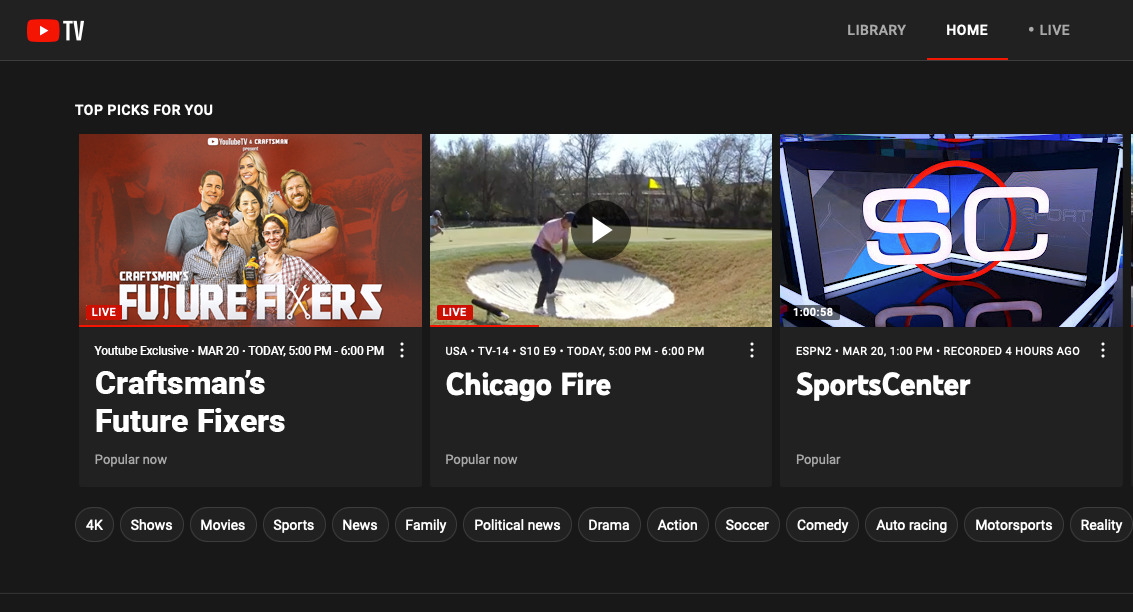
Task: Click the 1:00:58 duration on SportsCenter
Action: coord(812,312)
